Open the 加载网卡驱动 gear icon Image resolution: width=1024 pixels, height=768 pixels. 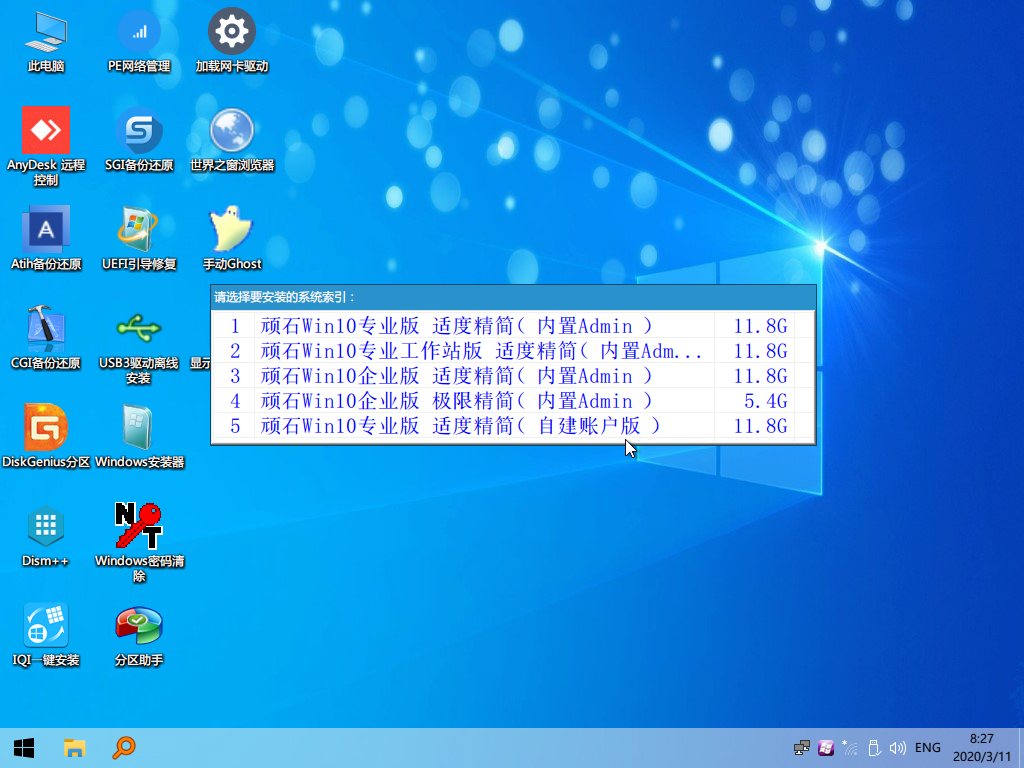point(232,33)
